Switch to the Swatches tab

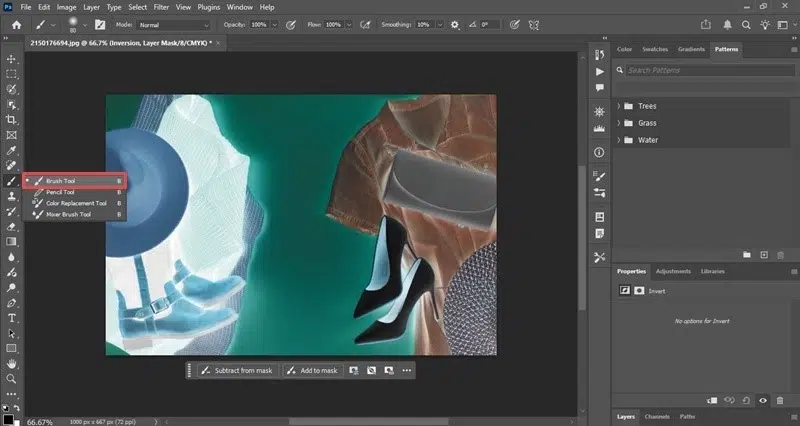coord(654,49)
